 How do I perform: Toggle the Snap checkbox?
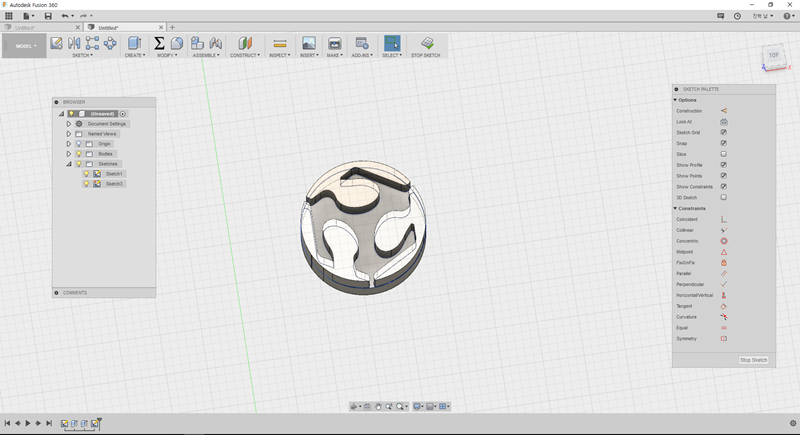[723, 143]
